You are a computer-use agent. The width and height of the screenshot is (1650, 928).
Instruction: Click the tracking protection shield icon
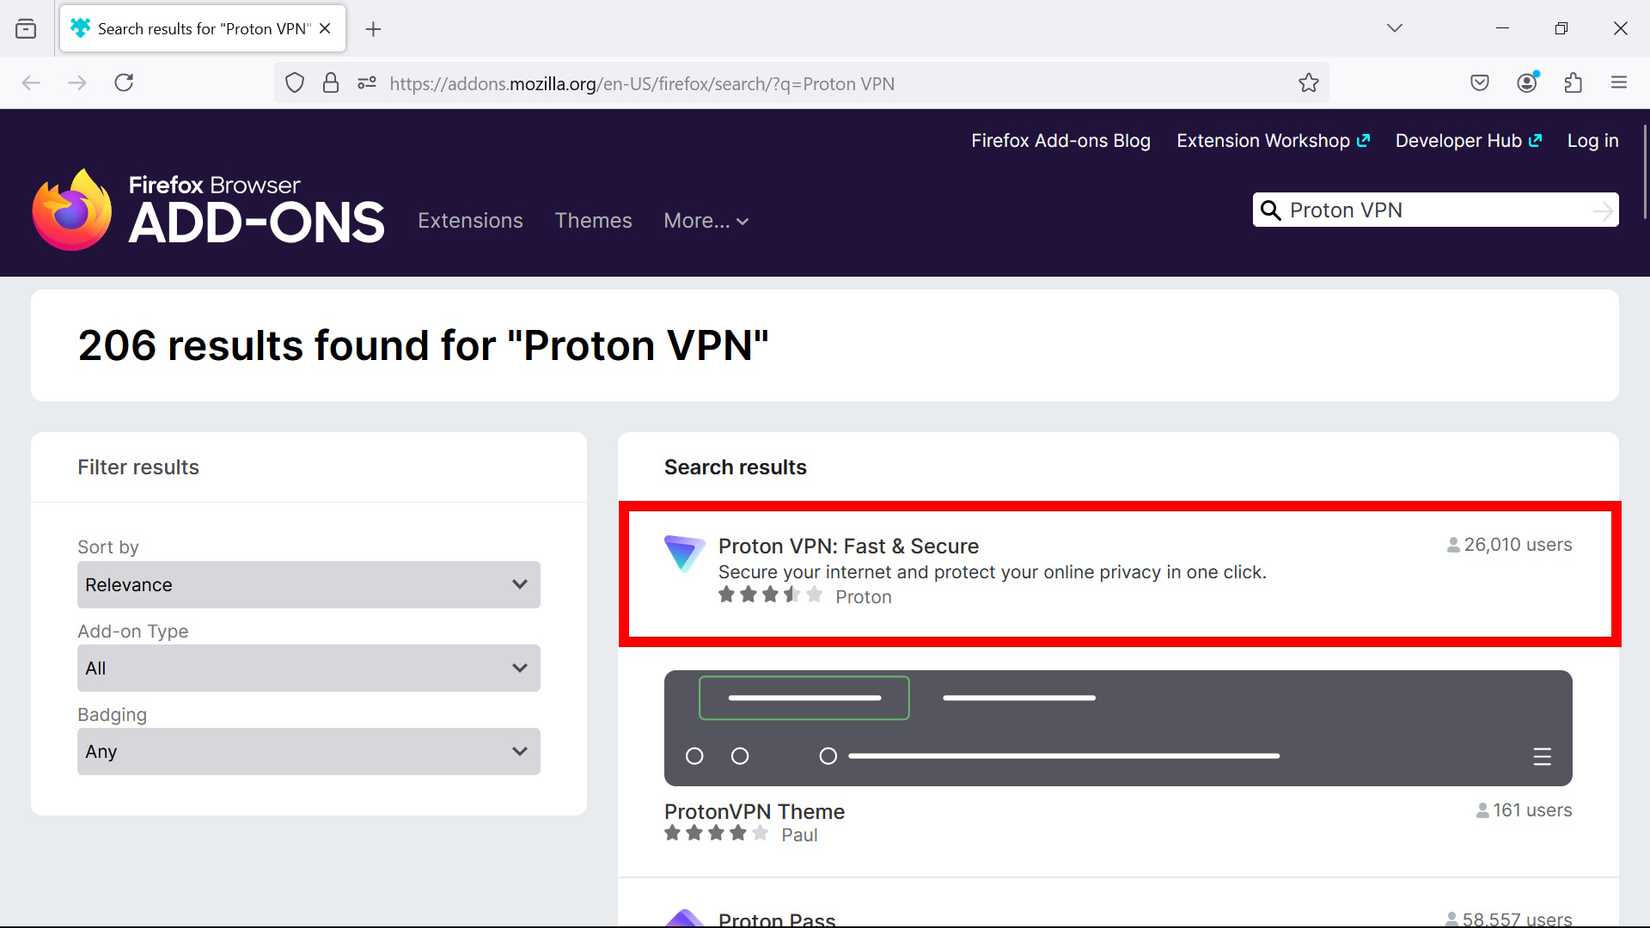[294, 83]
